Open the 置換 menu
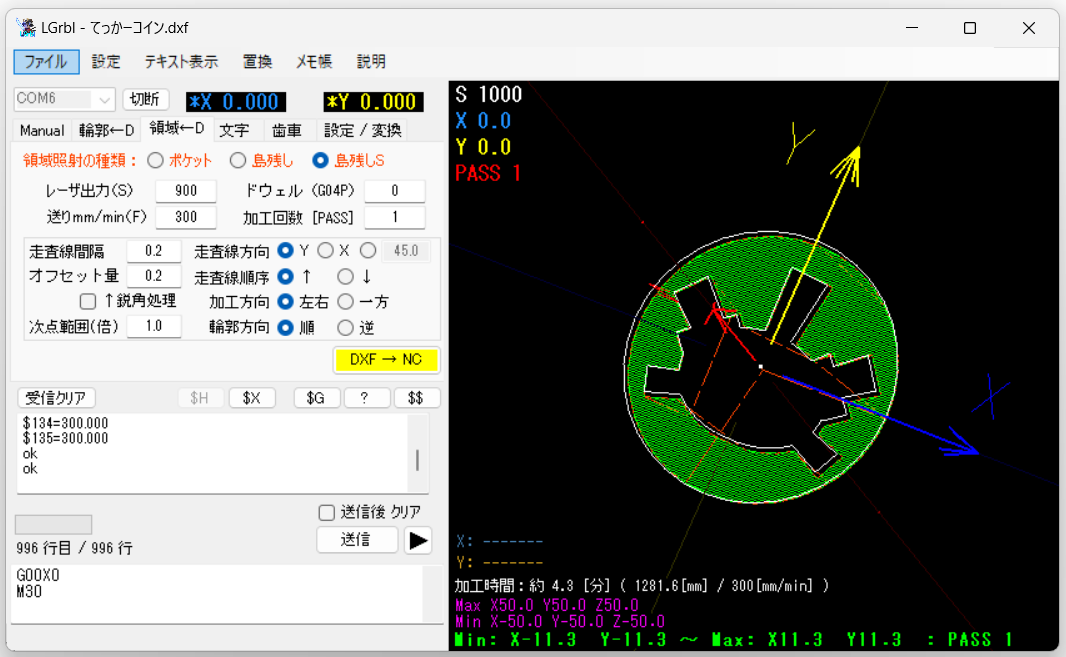Image resolution: width=1066 pixels, height=657 pixels. tap(258, 62)
